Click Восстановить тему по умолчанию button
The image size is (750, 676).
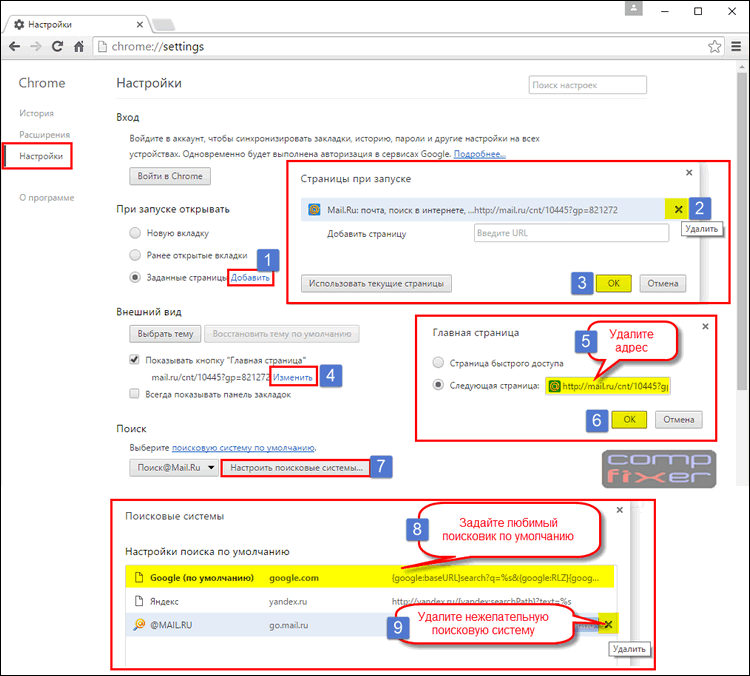coord(282,333)
